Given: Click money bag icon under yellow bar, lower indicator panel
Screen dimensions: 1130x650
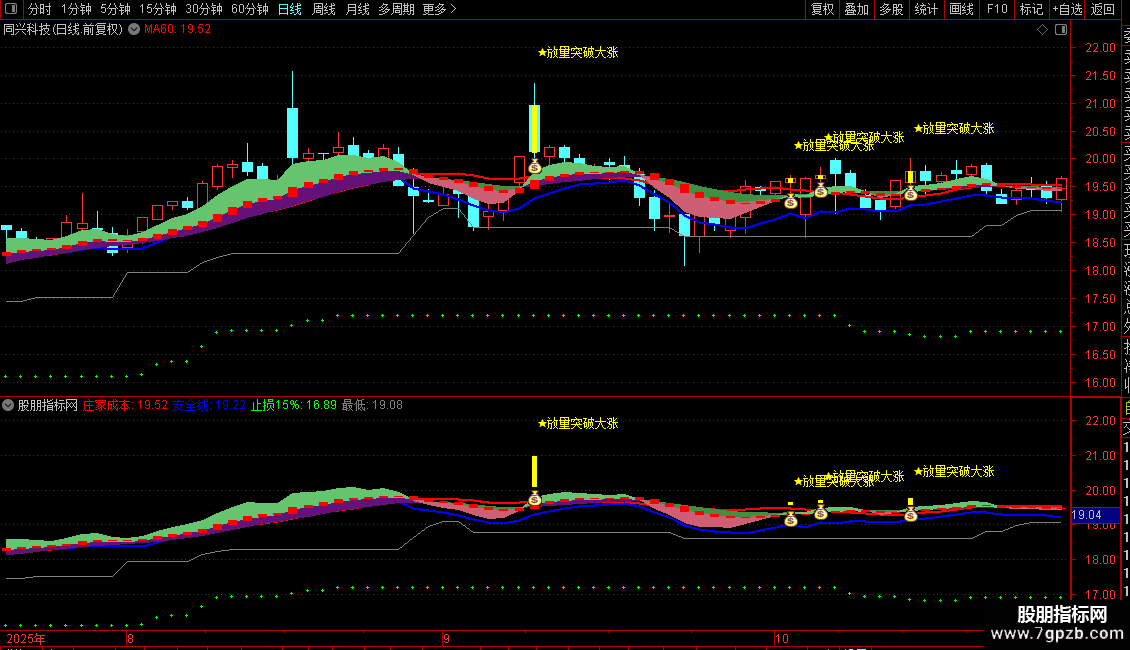Looking at the screenshot, I should point(535,499).
